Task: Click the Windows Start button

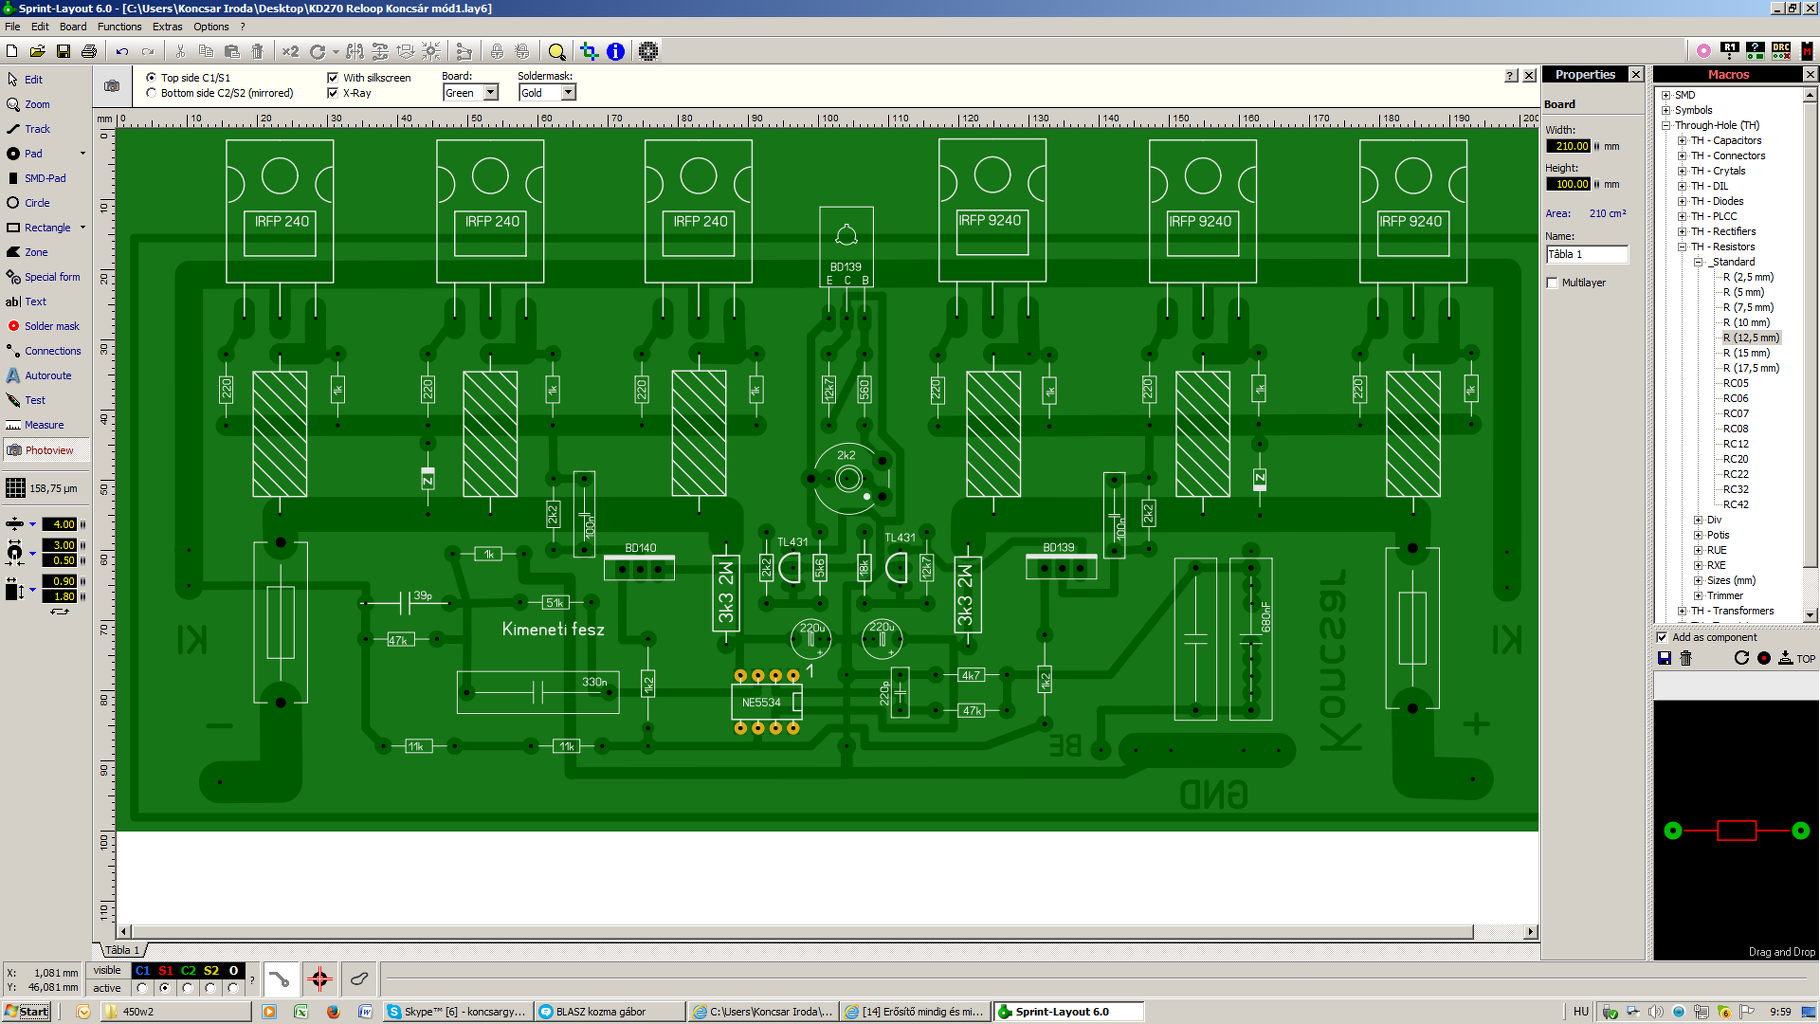Action: (27, 1011)
